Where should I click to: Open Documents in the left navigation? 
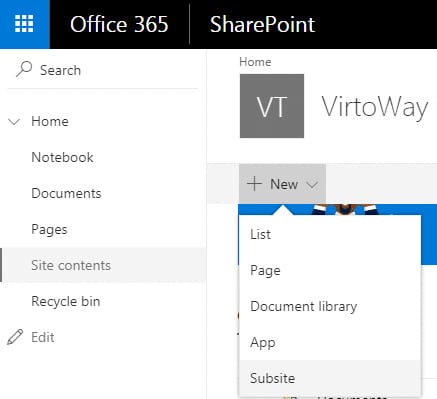tap(66, 193)
